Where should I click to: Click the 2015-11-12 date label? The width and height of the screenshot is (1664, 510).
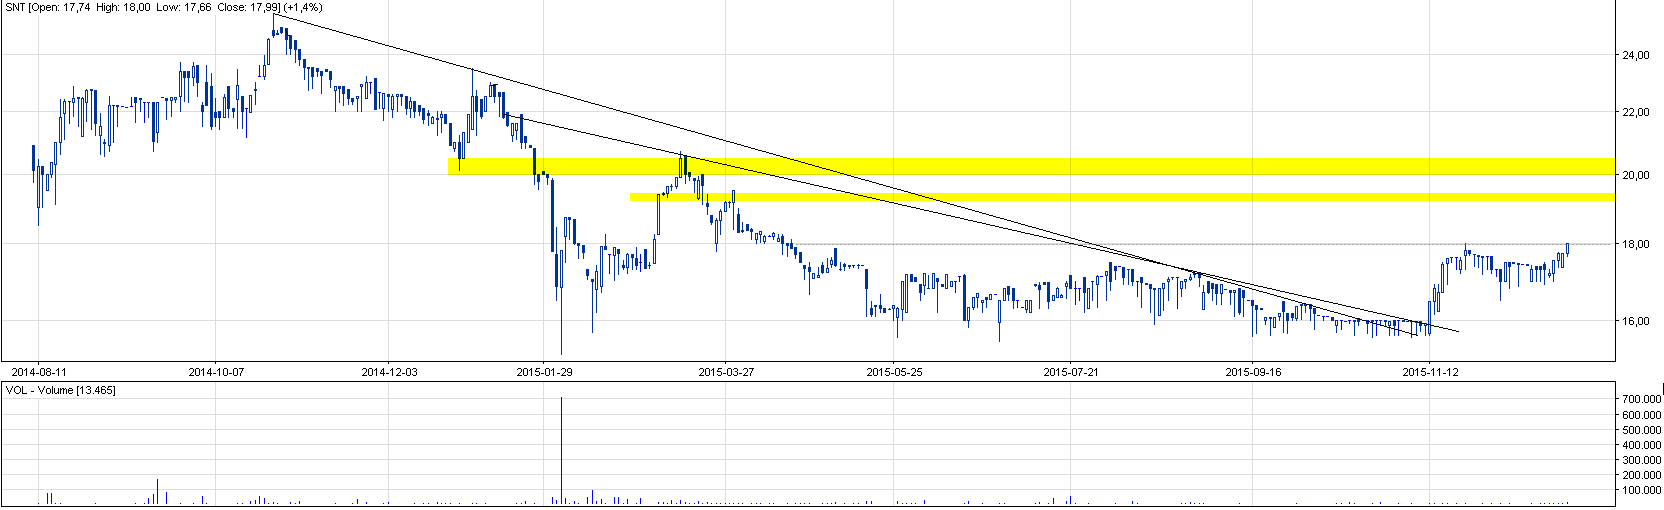coord(1430,371)
